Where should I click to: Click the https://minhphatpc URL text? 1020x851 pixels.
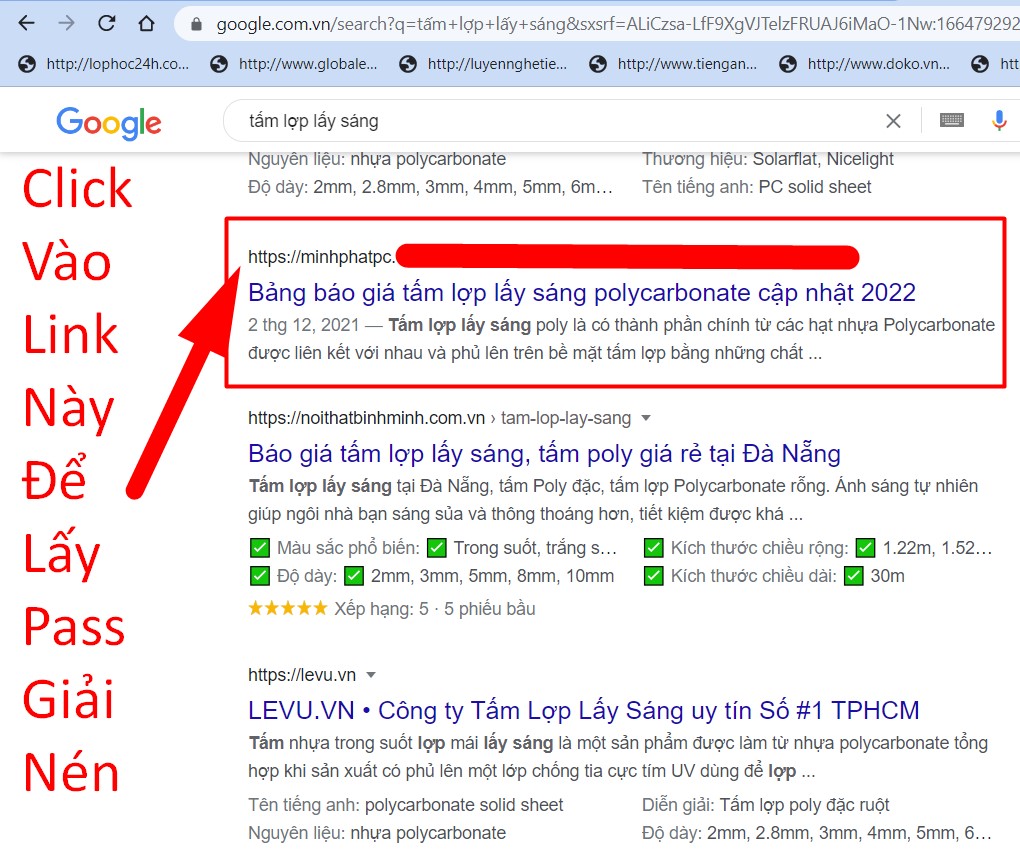321,257
